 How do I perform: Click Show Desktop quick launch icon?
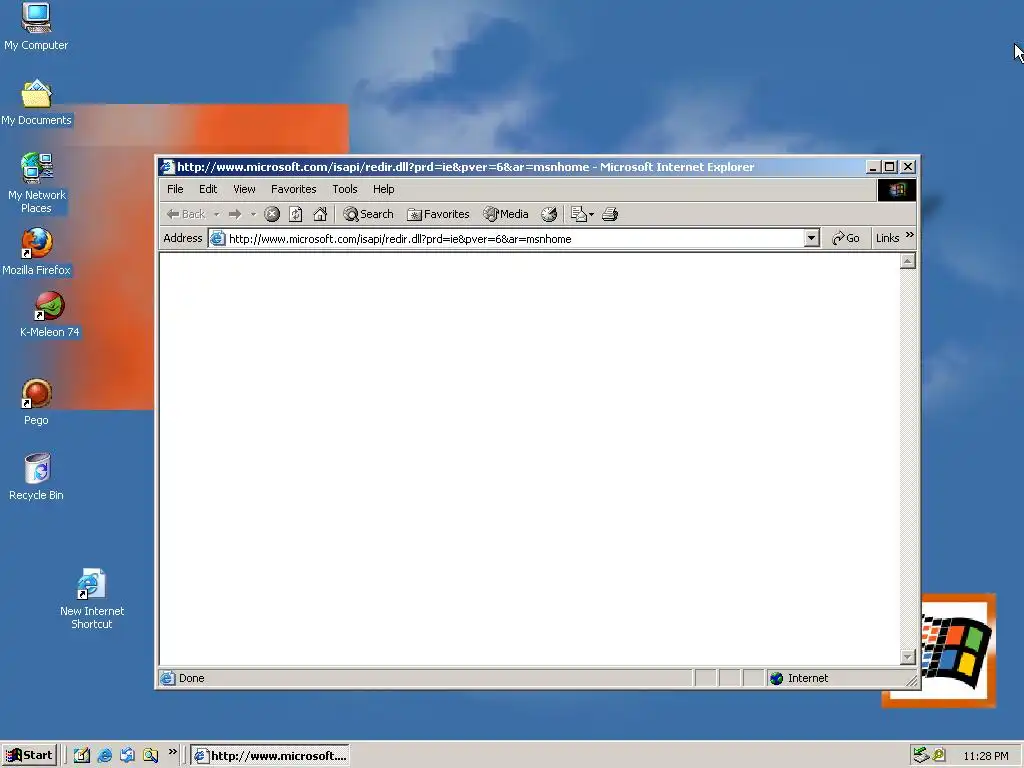coord(81,756)
